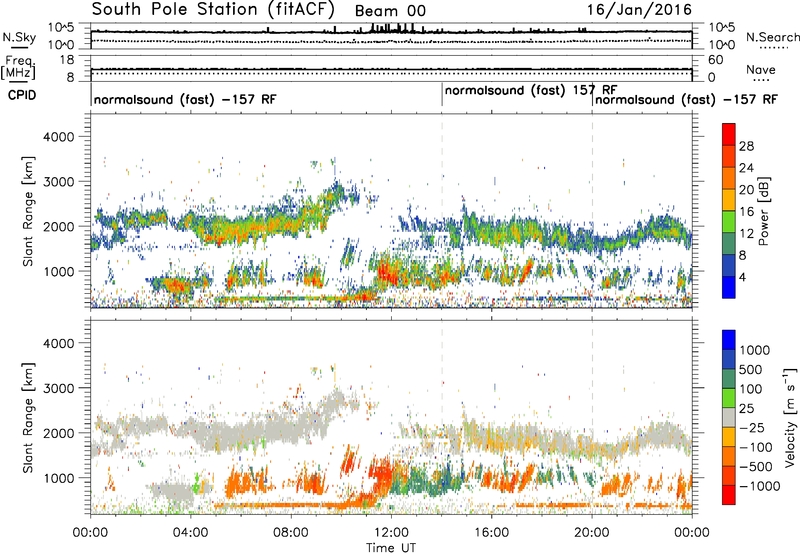Click the '2000' tick on the power panel
Image resolution: width=800 pixels, height=554 pixels.
click(x=59, y=226)
